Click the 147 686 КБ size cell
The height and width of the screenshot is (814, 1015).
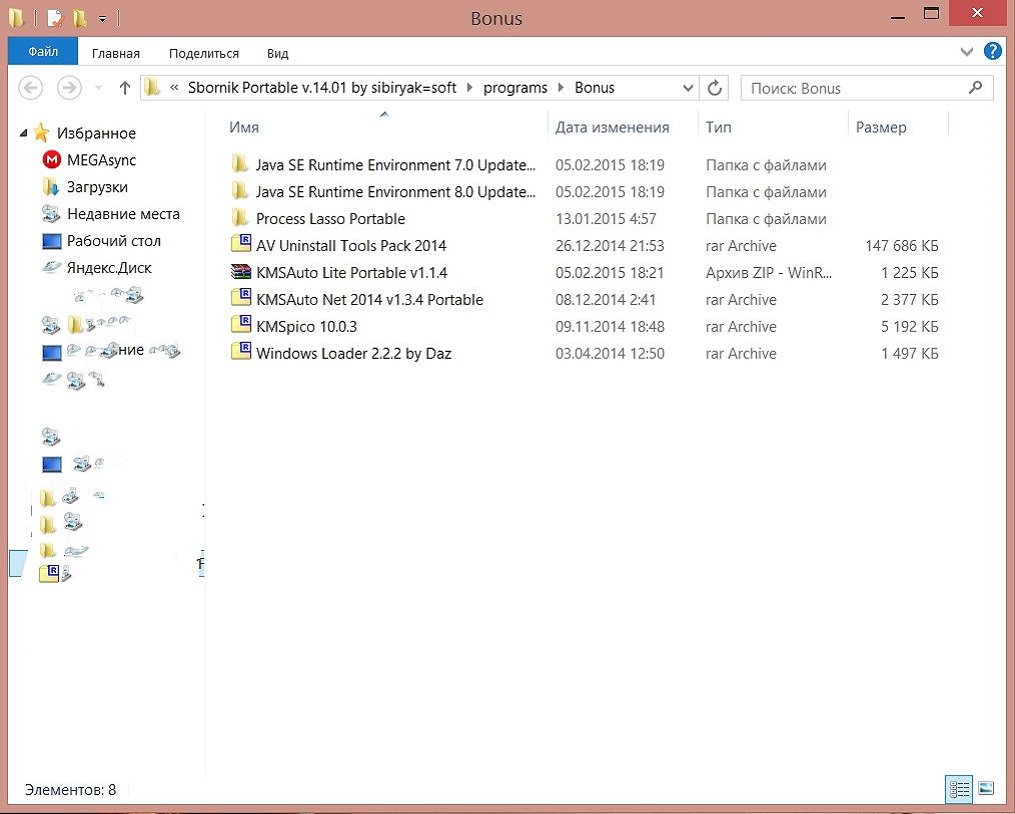(x=902, y=246)
